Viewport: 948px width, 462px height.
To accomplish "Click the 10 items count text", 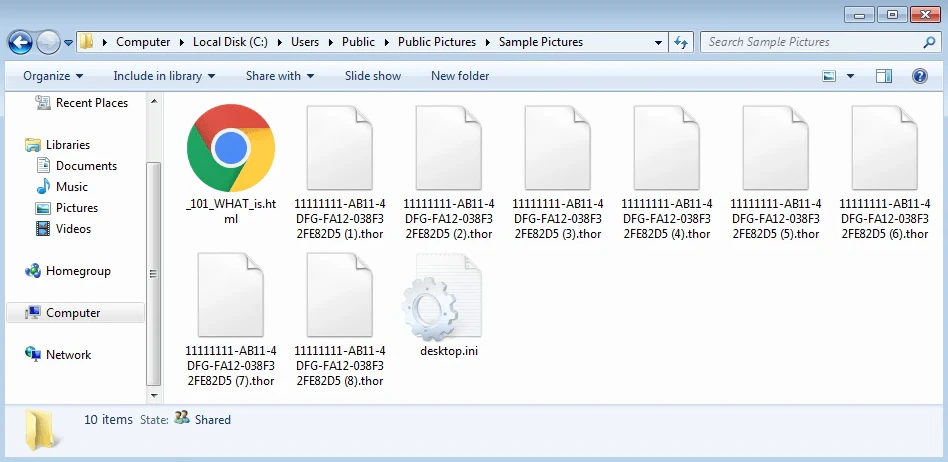I will coord(108,419).
